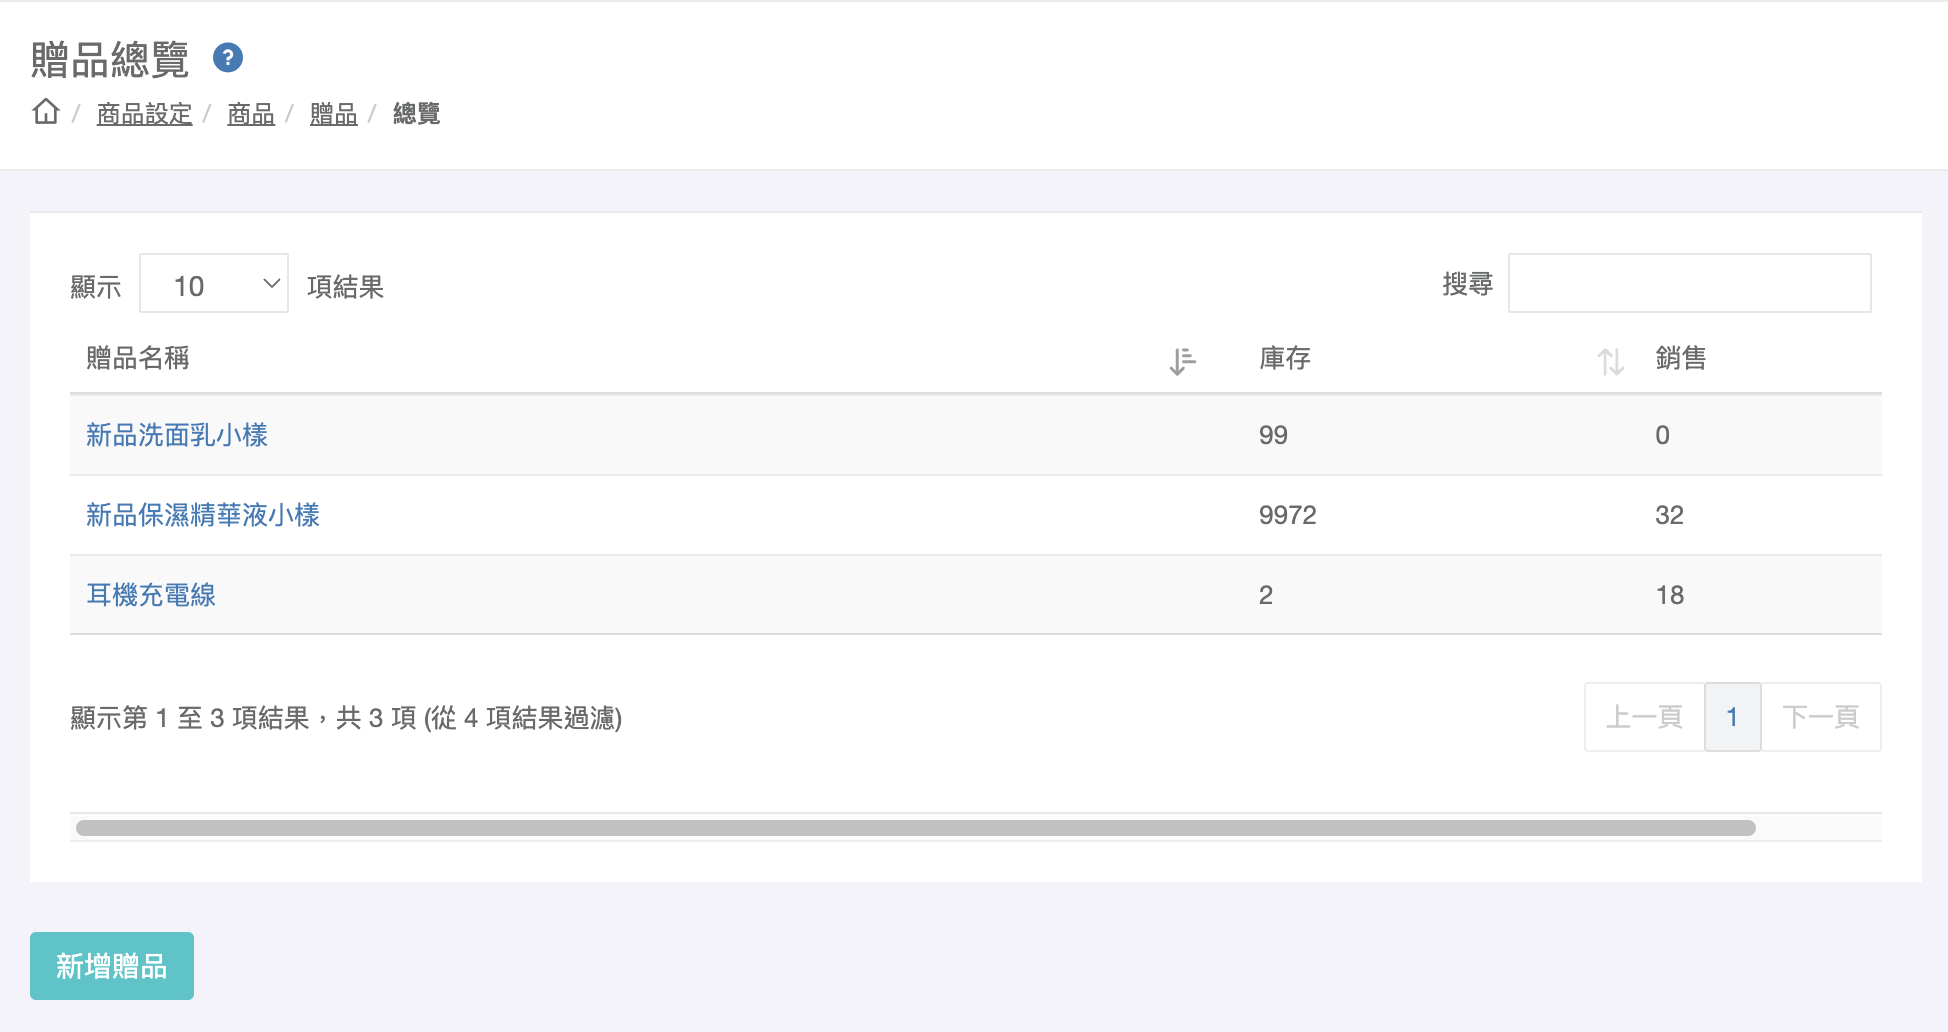This screenshot has height=1032, width=1948.
Task: Expand the page size selector showing 10
Action: coord(213,284)
